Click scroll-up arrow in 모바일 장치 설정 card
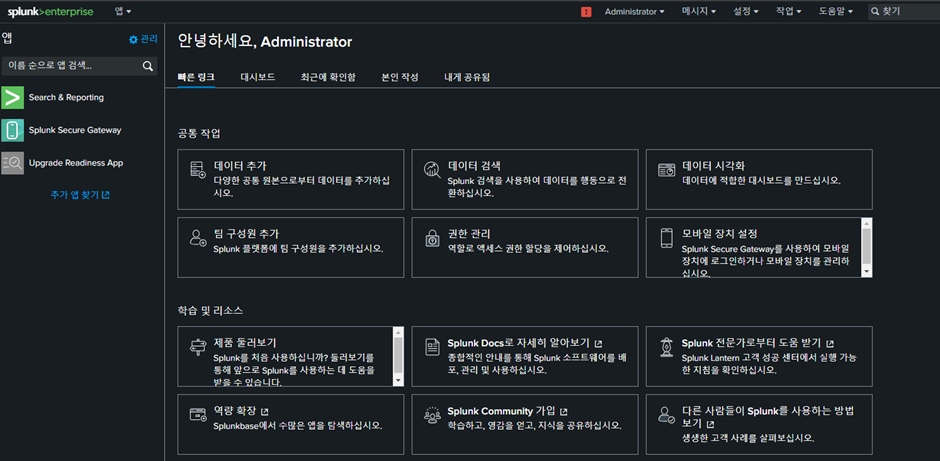Viewport: 940px width, 461px height. (x=866, y=222)
